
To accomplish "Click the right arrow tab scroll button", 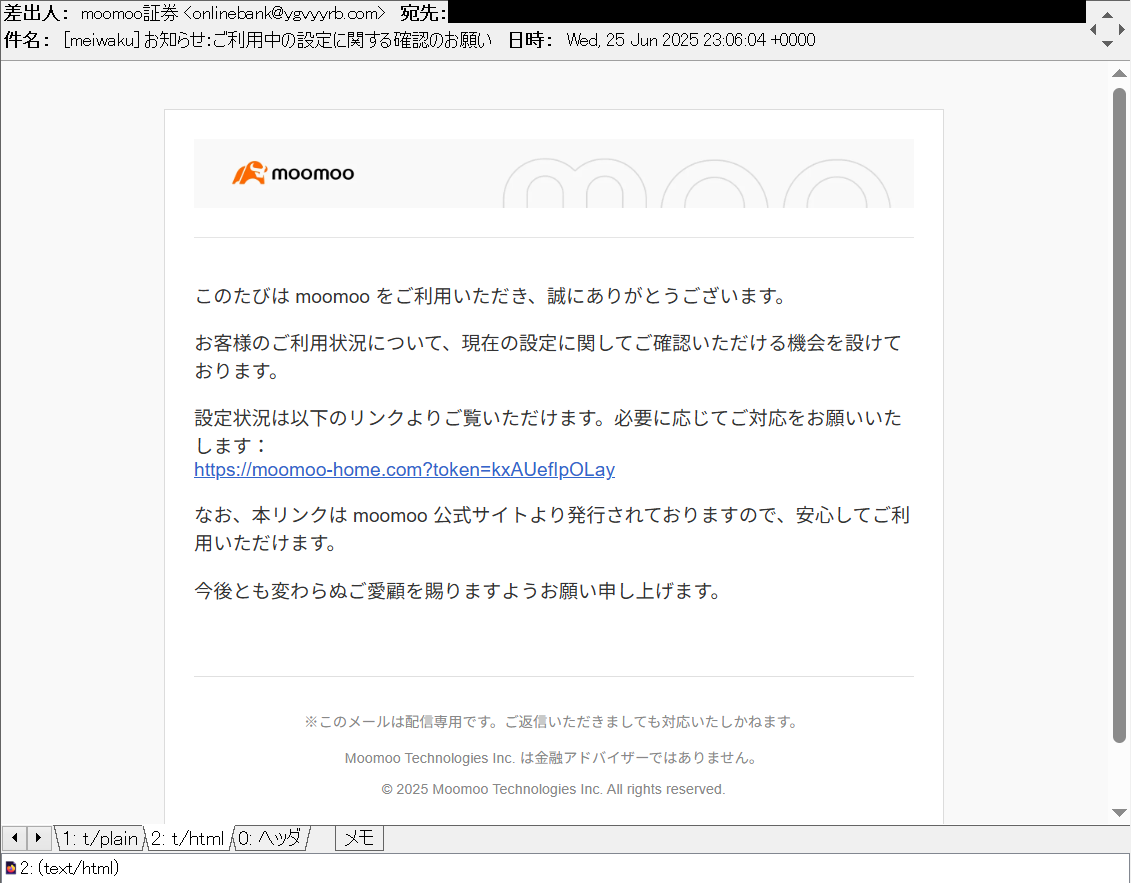I will 38,838.
